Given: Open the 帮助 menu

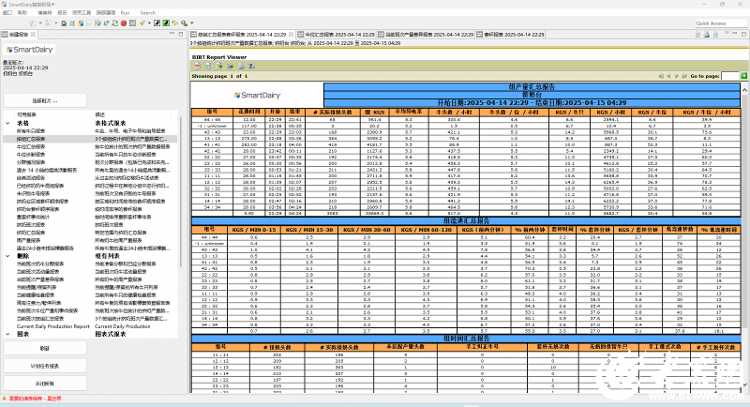Looking at the screenshot, I should (22, 12).
